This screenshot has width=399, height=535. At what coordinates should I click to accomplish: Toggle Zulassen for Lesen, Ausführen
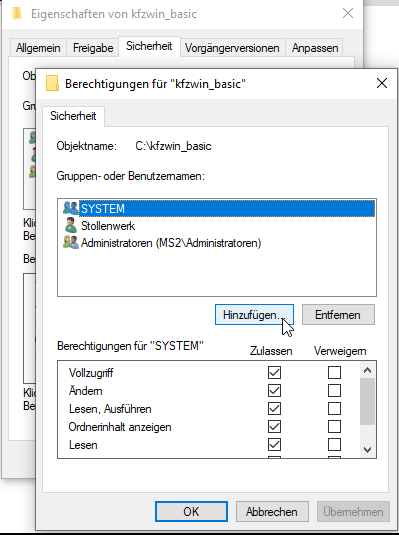point(274,408)
